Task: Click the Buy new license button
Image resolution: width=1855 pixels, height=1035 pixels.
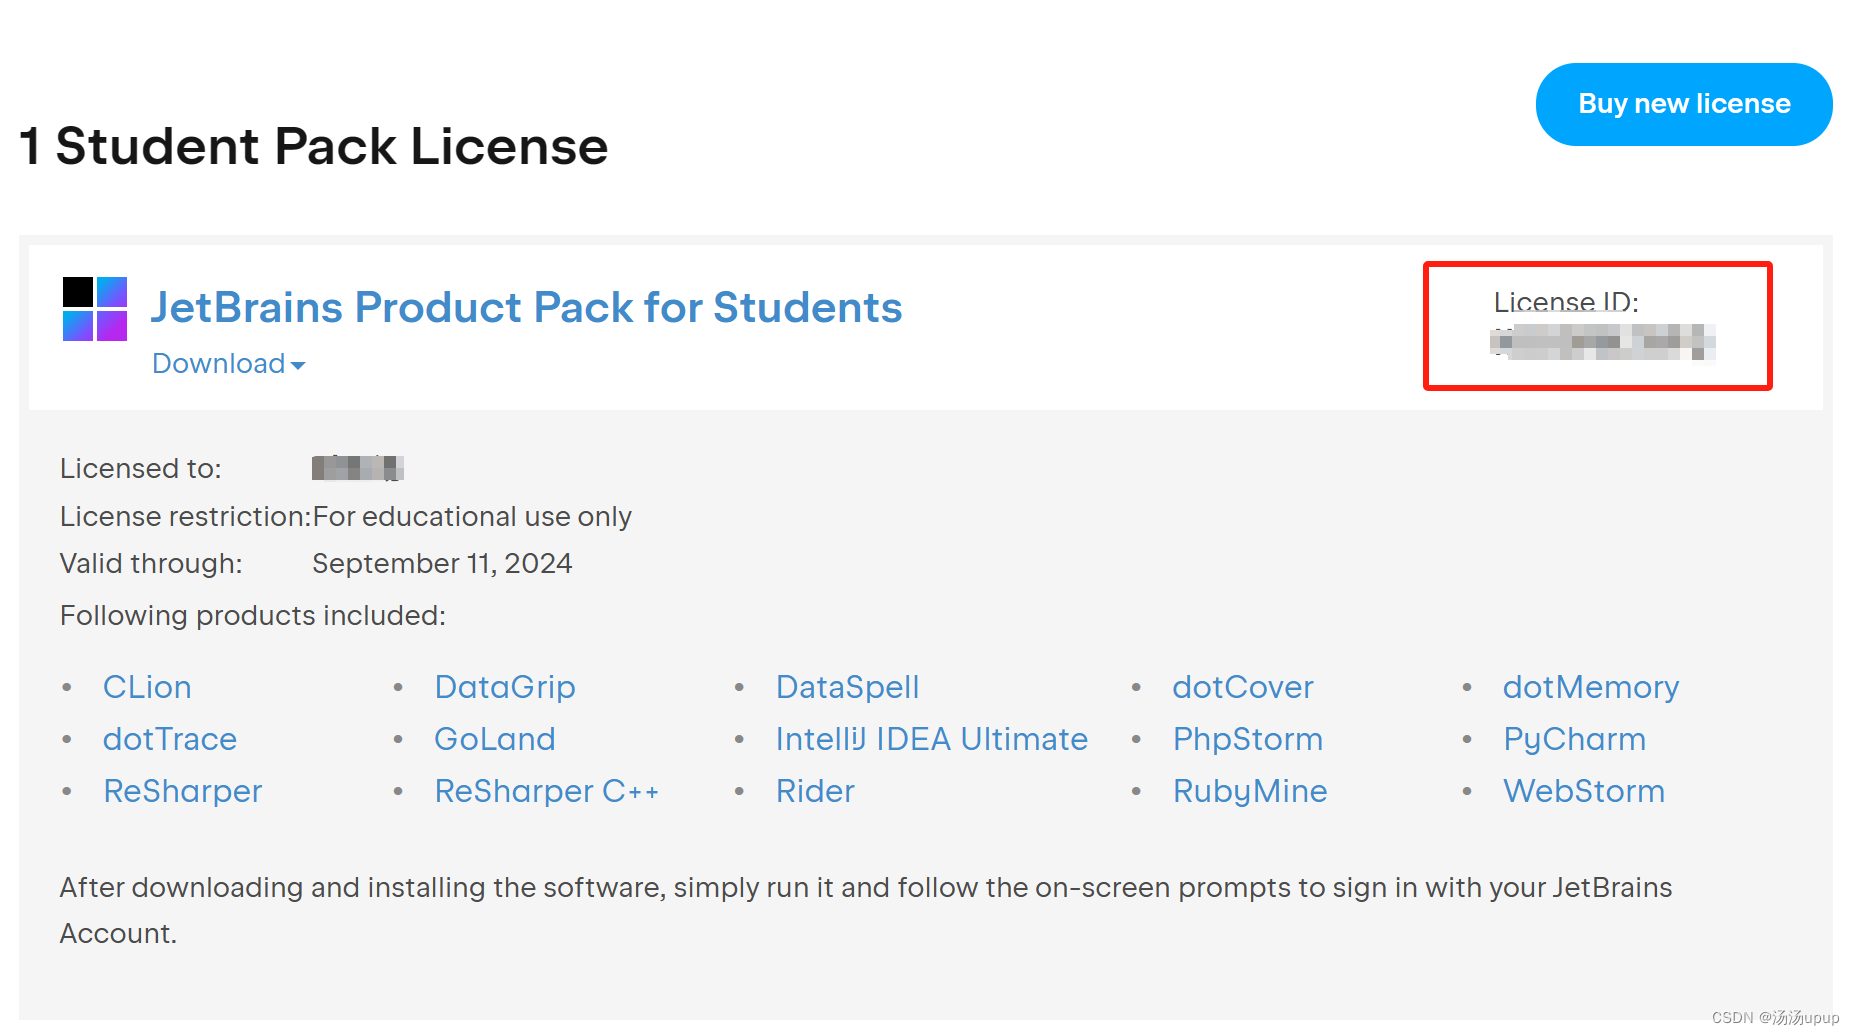Action: [1683, 104]
